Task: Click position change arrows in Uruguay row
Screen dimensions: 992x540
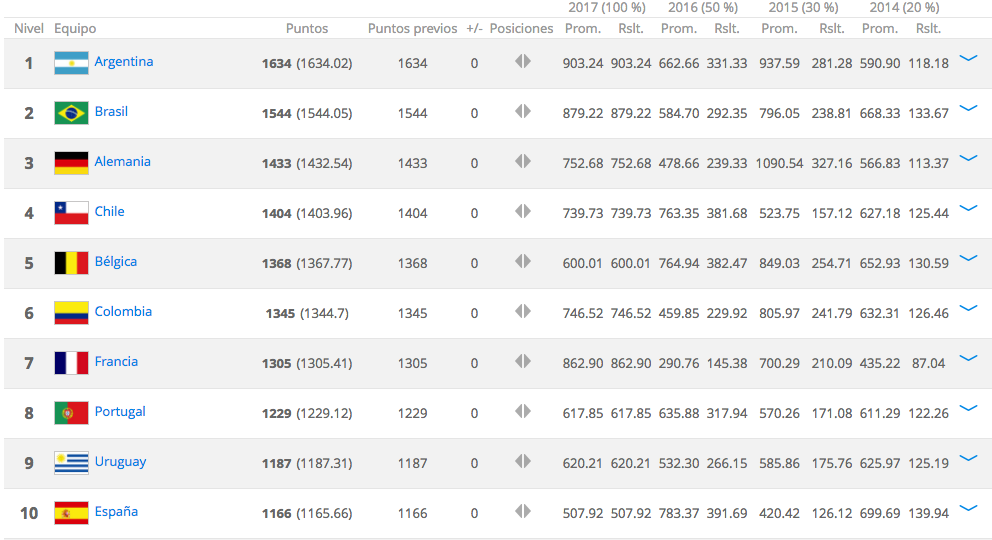Action: point(522,462)
